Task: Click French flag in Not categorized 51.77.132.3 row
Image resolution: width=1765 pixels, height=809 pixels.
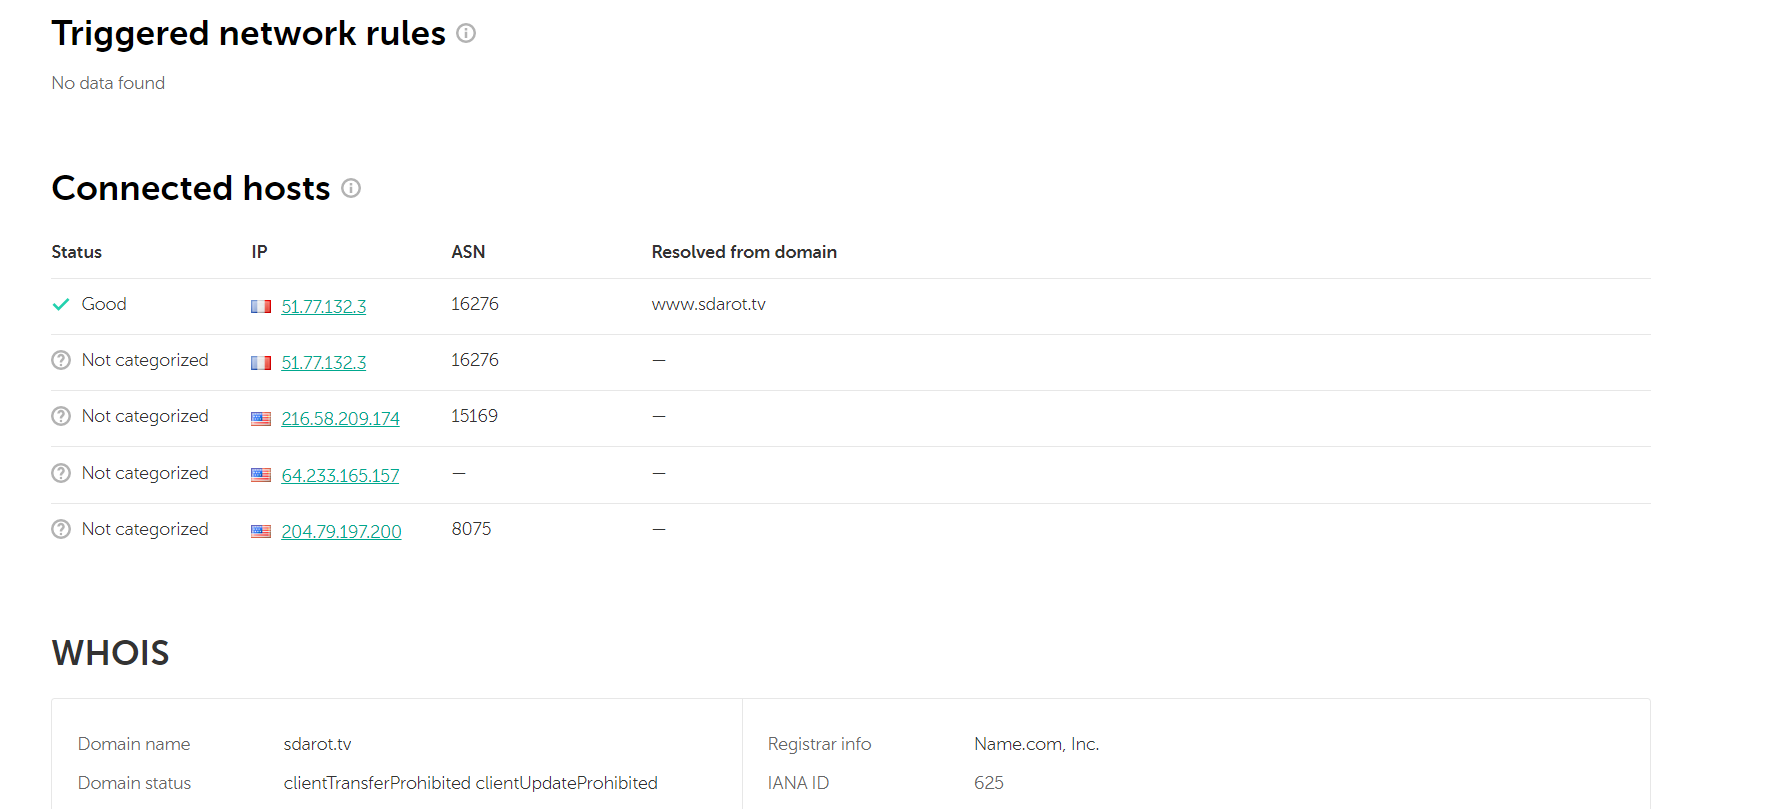Action: pyautogui.click(x=261, y=363)
